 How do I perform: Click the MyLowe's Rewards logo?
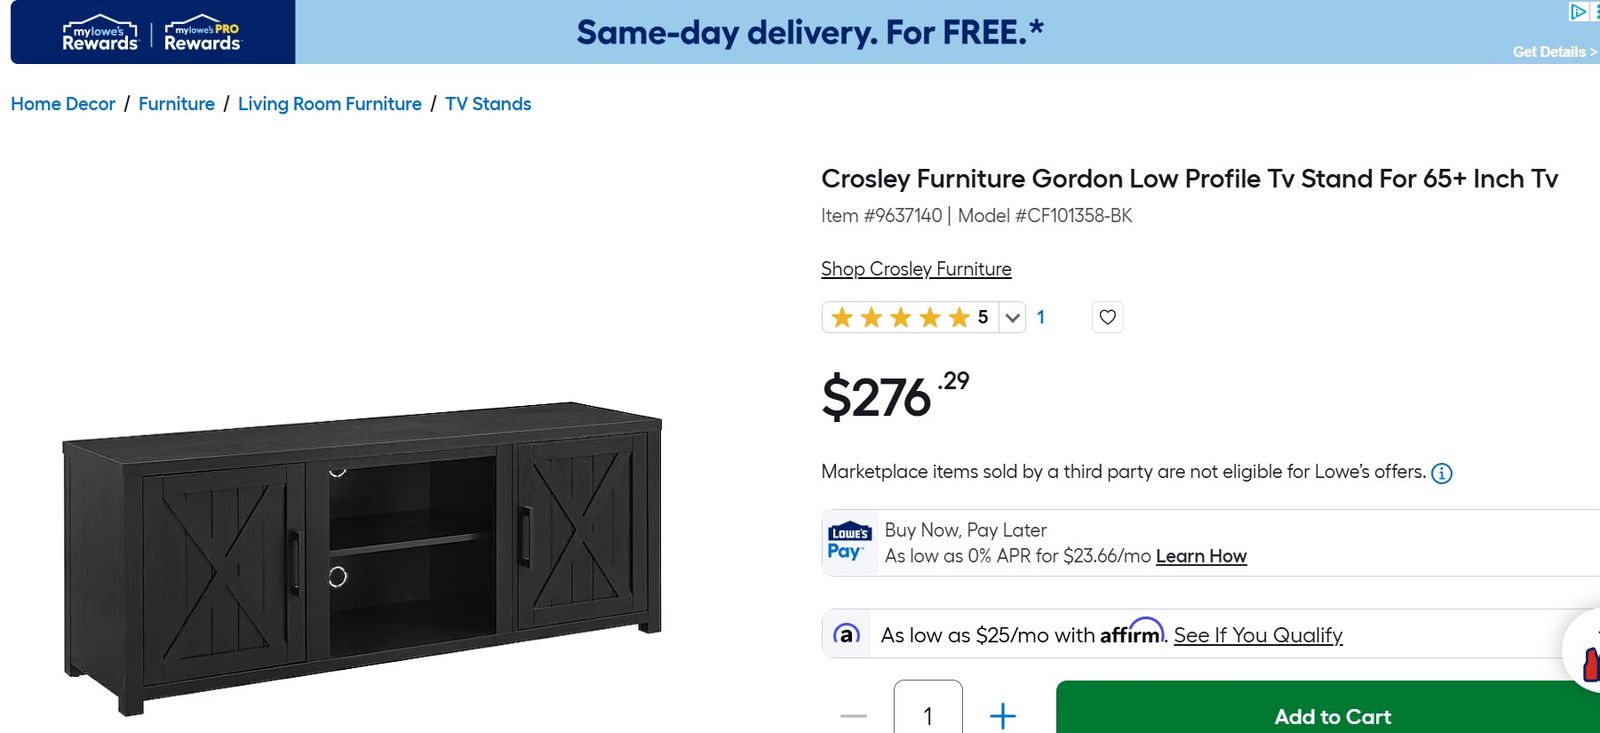coord(100,33)
